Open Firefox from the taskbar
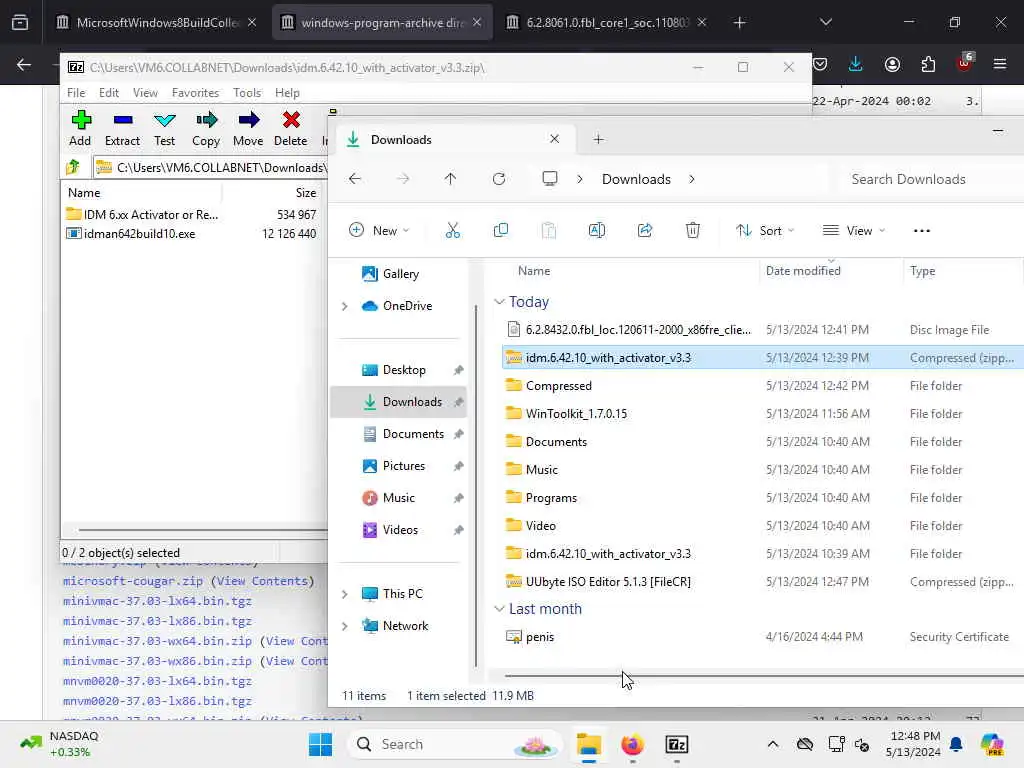The width and height of the screenshot is (1024, 768). [x=632, y=744]
